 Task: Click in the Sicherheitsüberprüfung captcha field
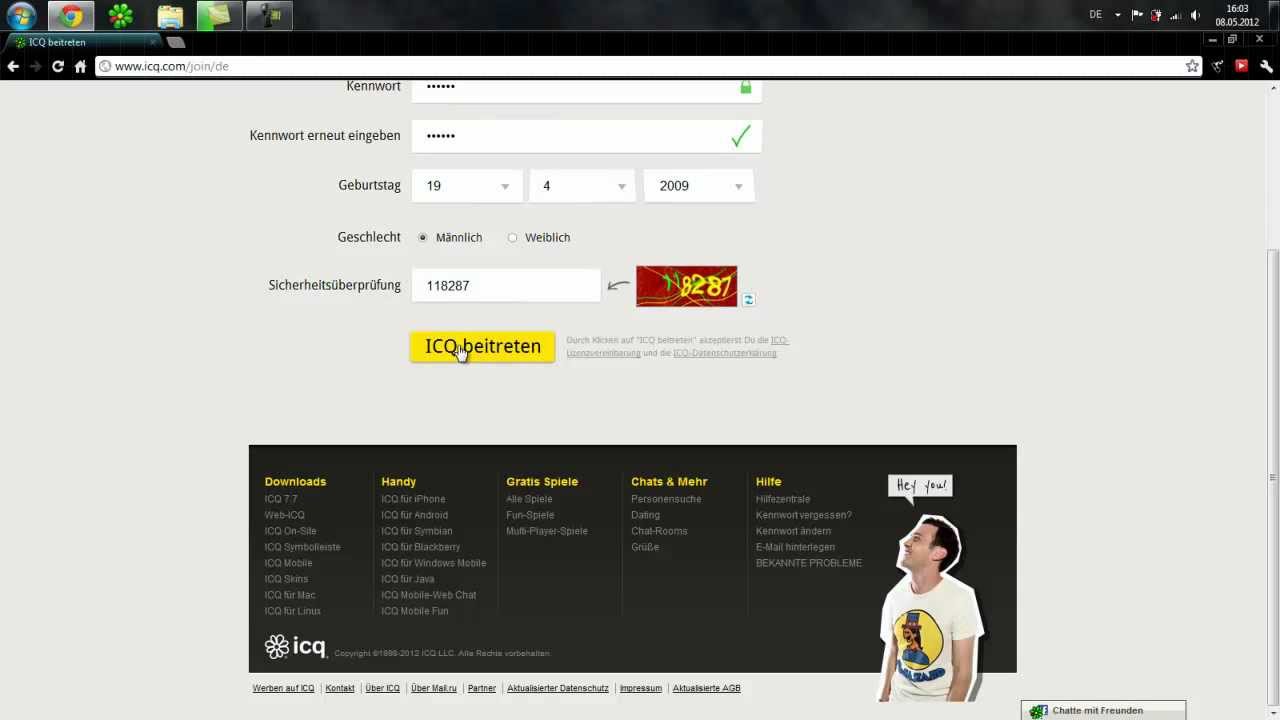506,286
